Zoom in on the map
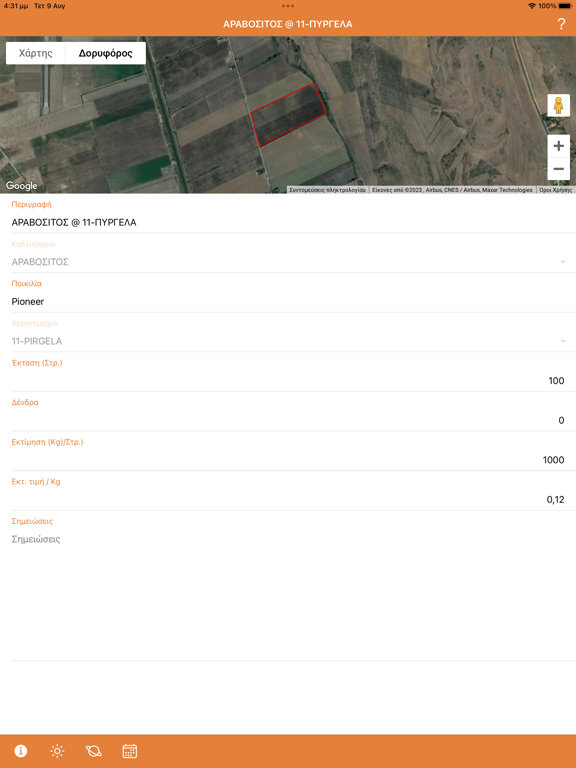576x768 pixels. point(558,146)
